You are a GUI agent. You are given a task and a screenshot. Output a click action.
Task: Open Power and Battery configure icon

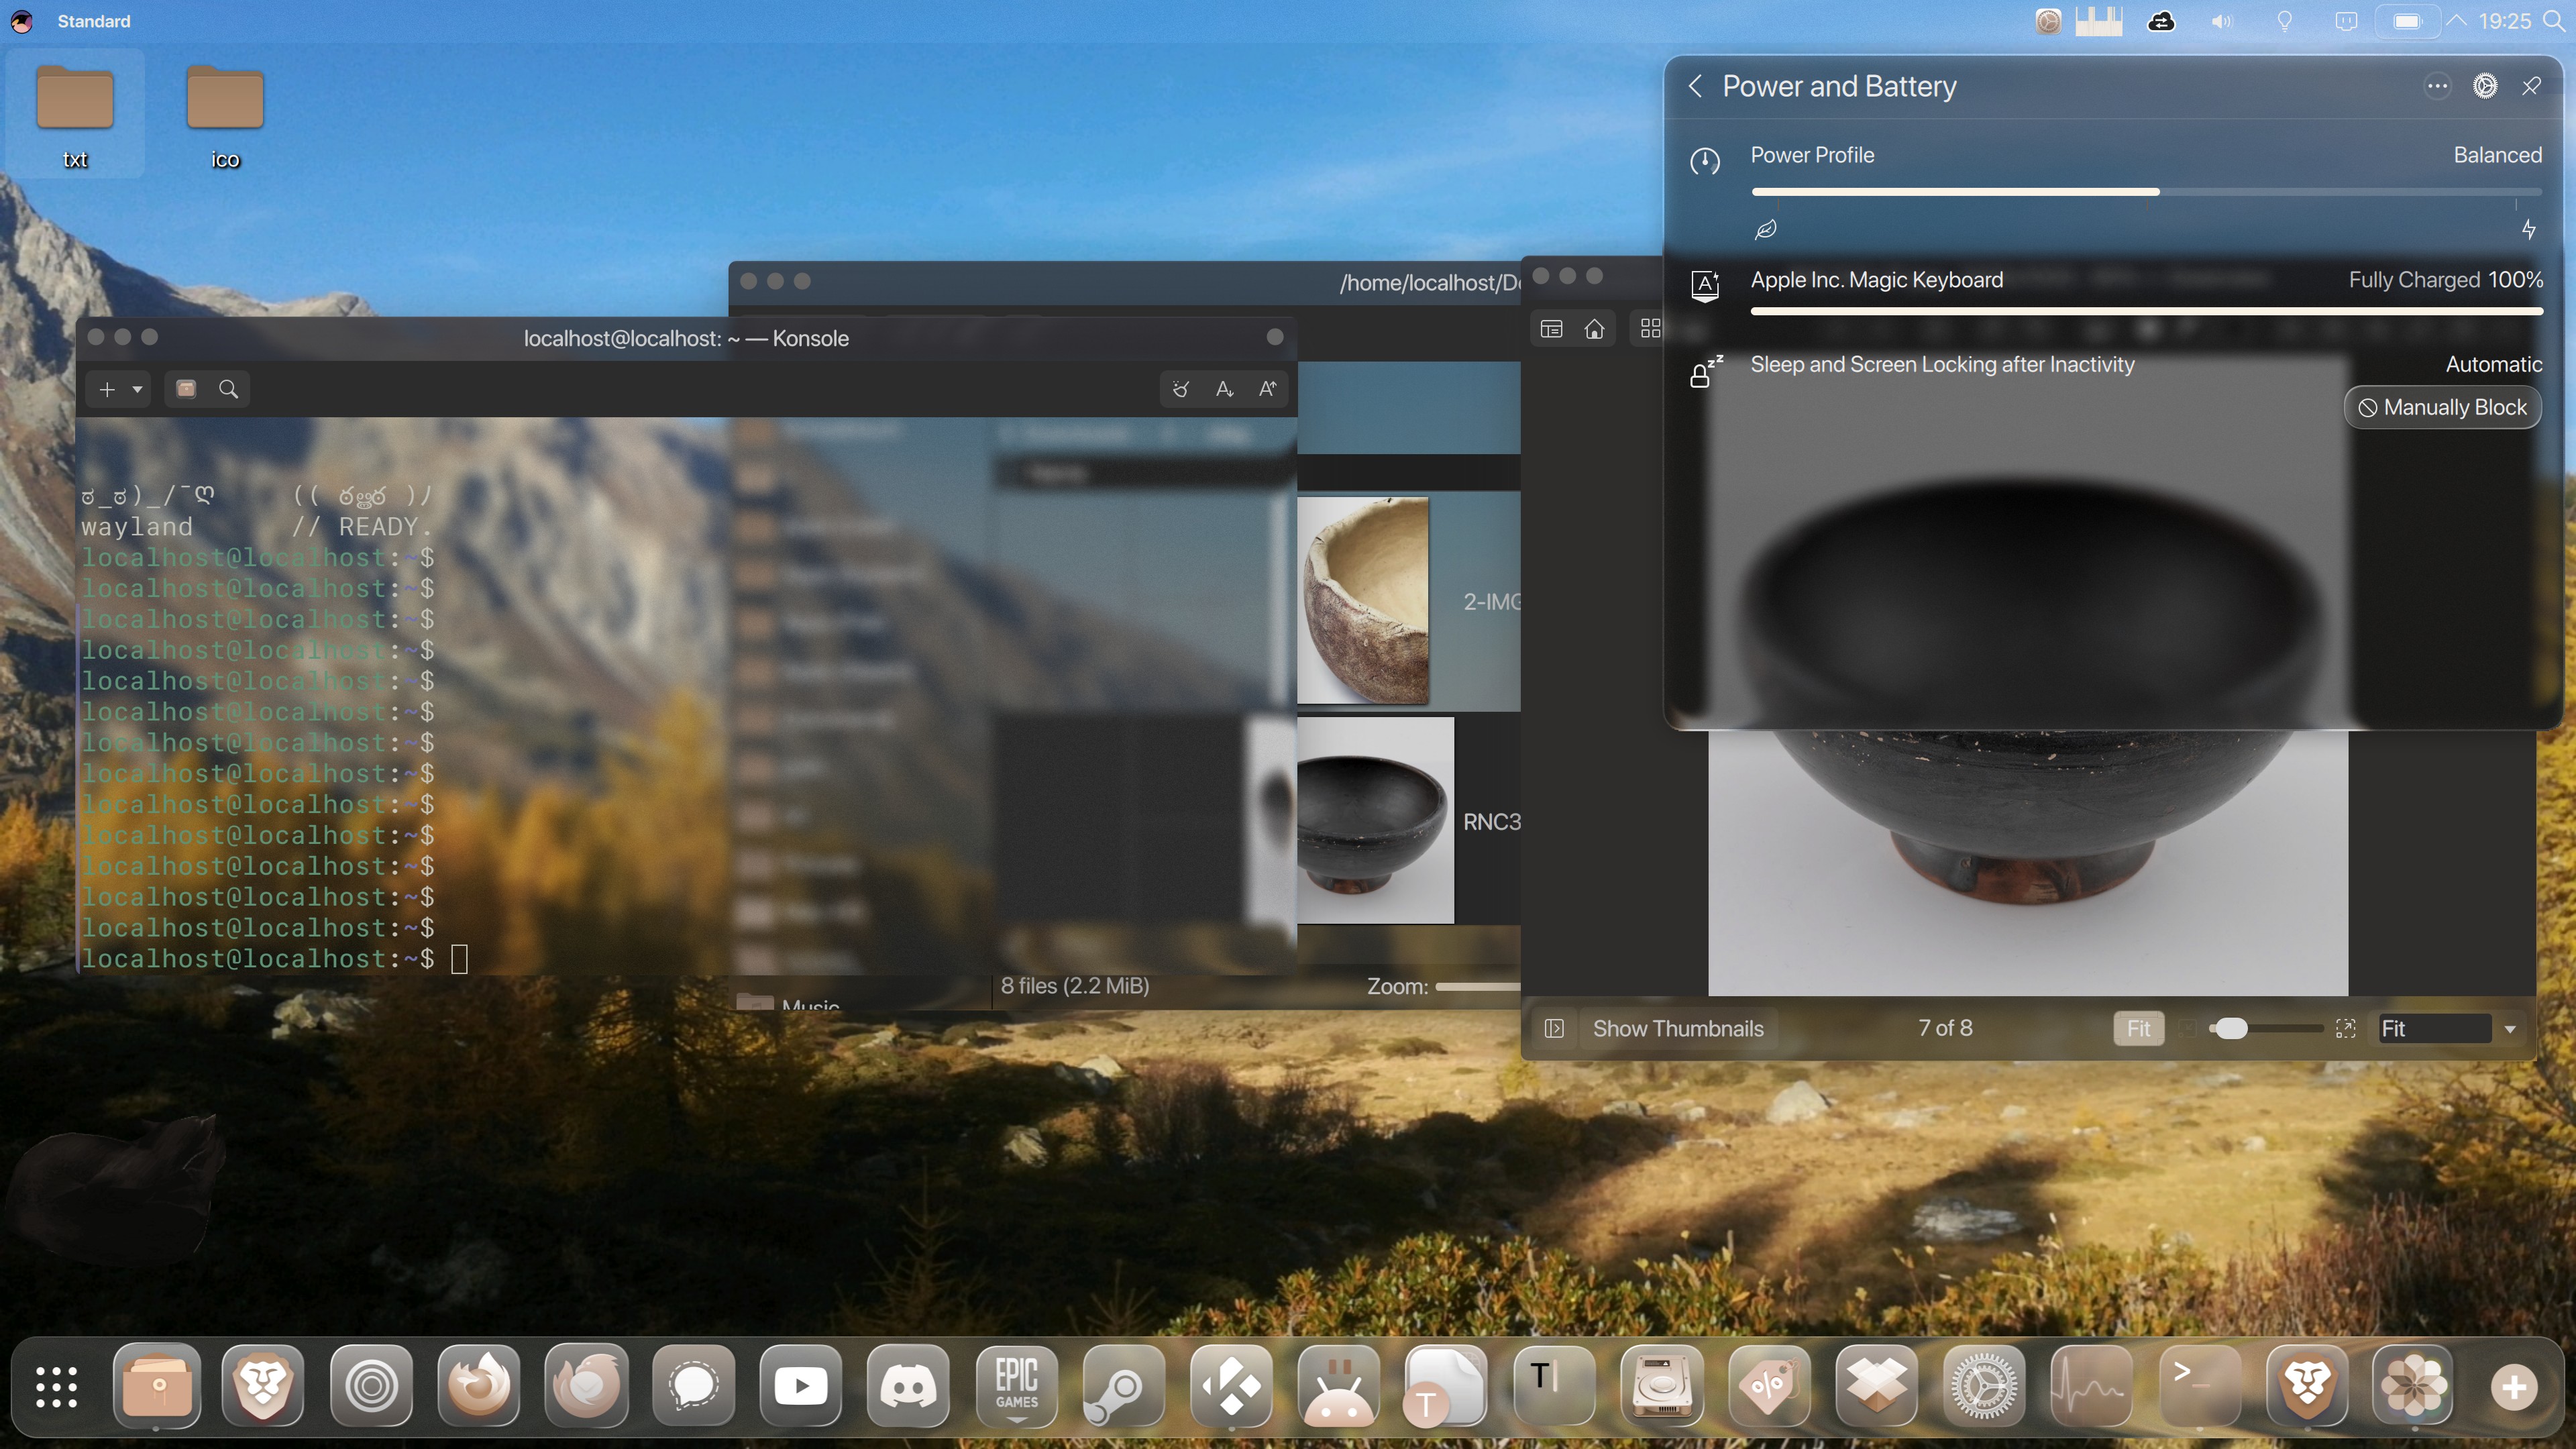(x=2485, y=86)
